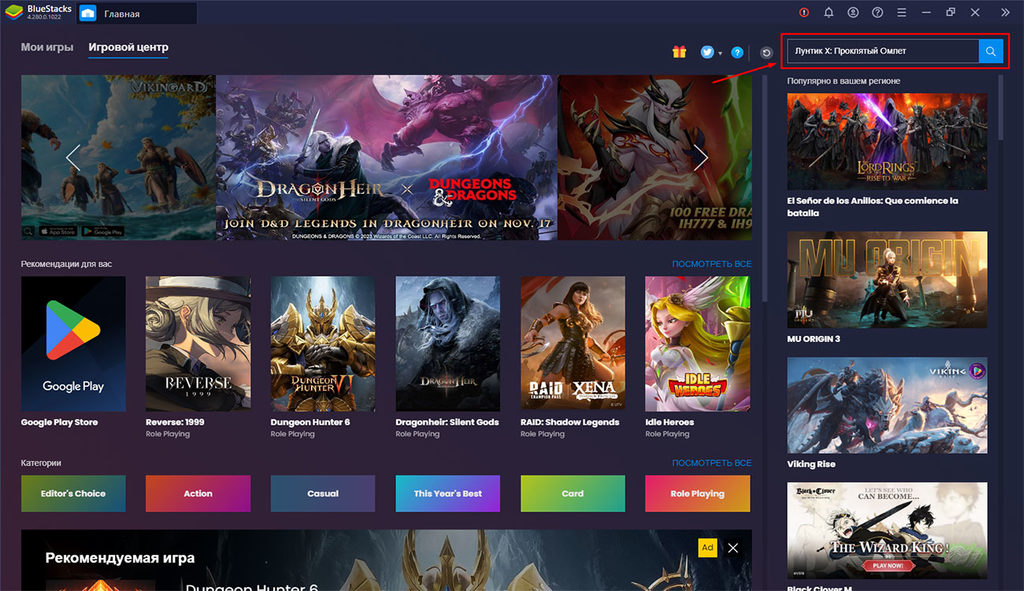Click the Google Play Store title text
This screenshot has width=1024, height=591.
click(x=59, y=422)
